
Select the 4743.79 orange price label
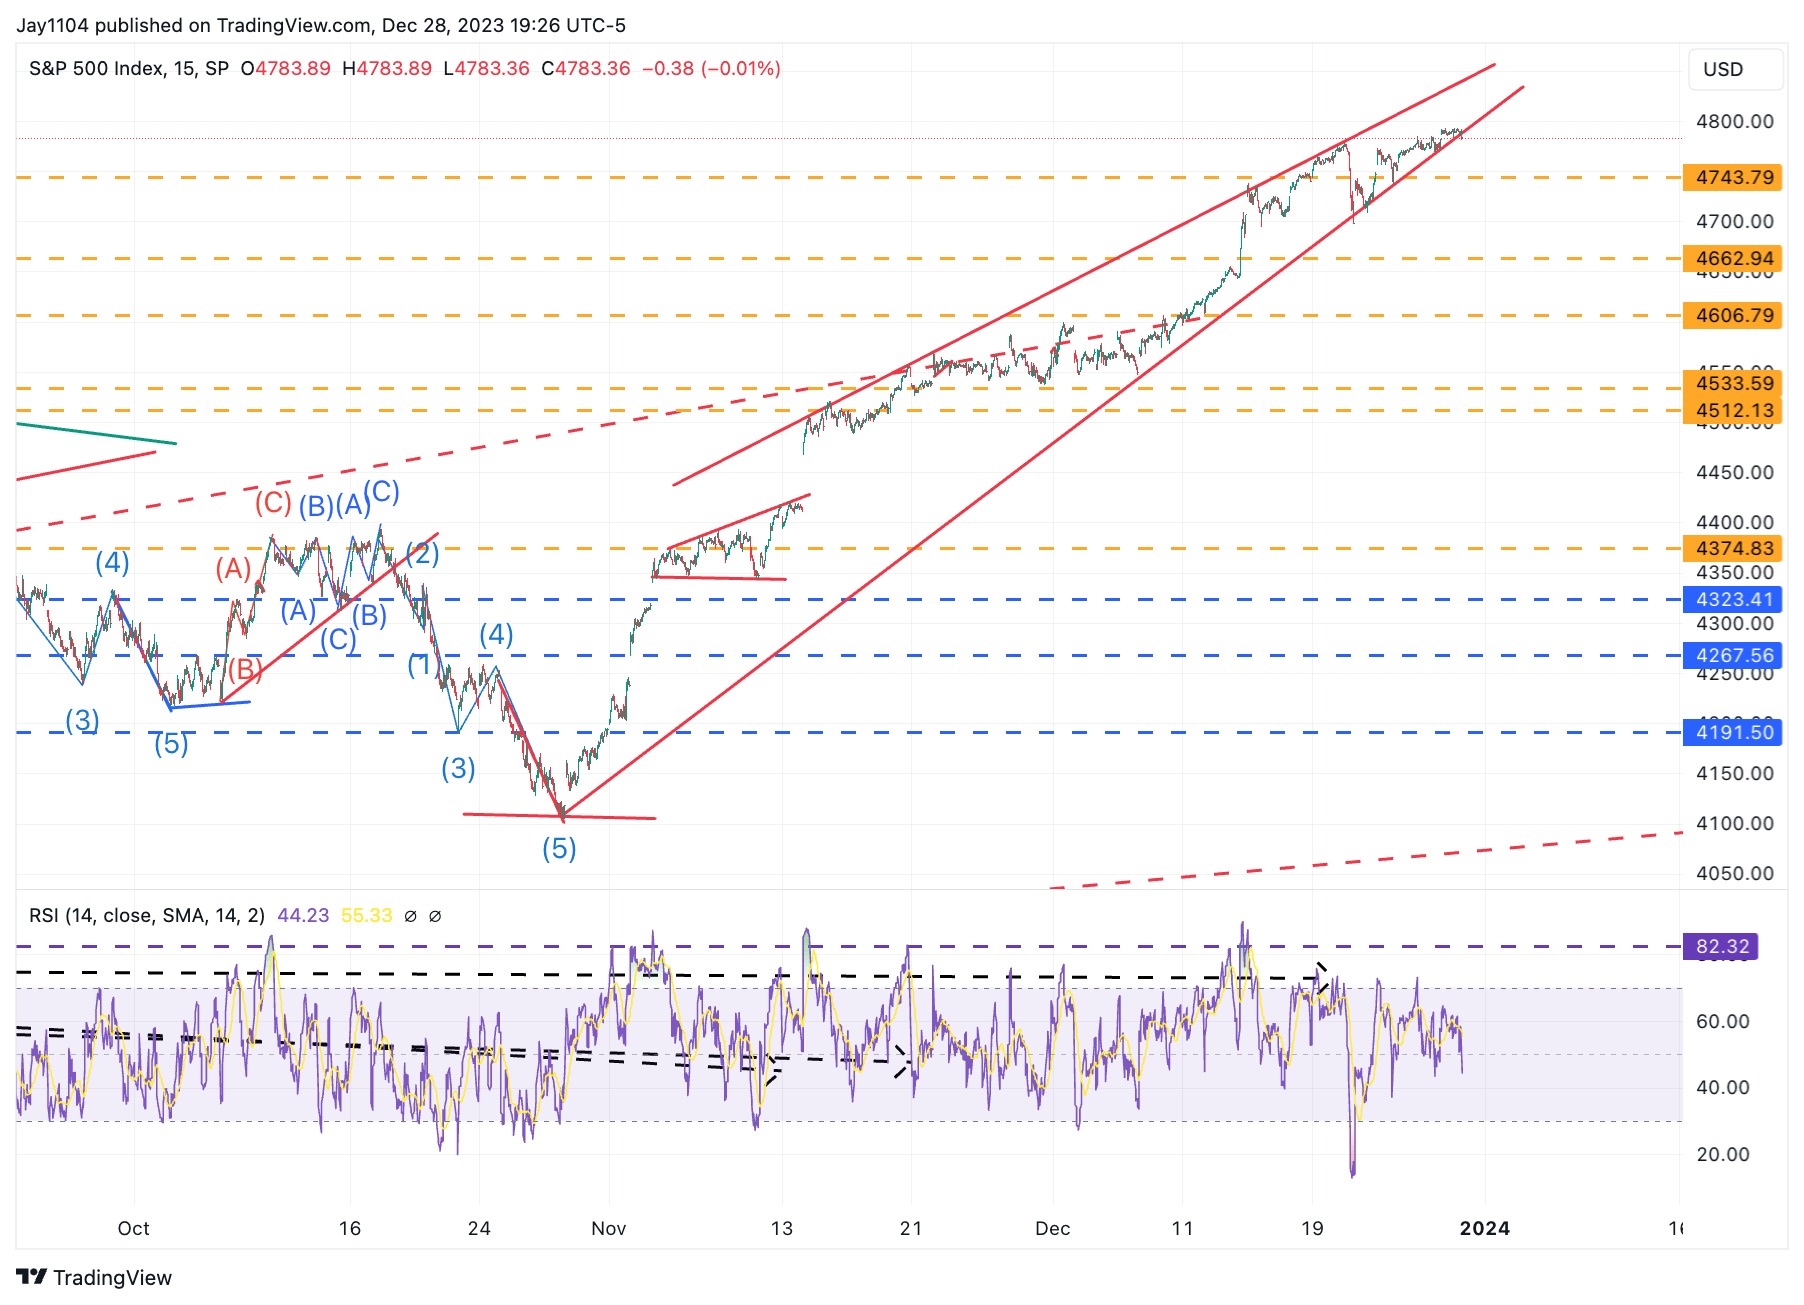(1734, 177)
